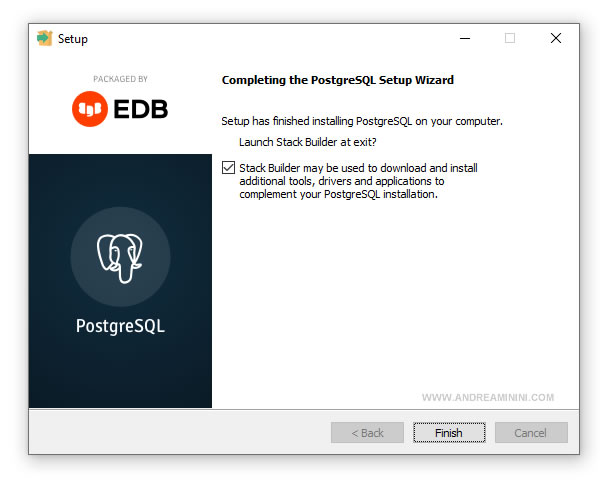Click the Setup installer icon in title bar

[x=44, y=38]
